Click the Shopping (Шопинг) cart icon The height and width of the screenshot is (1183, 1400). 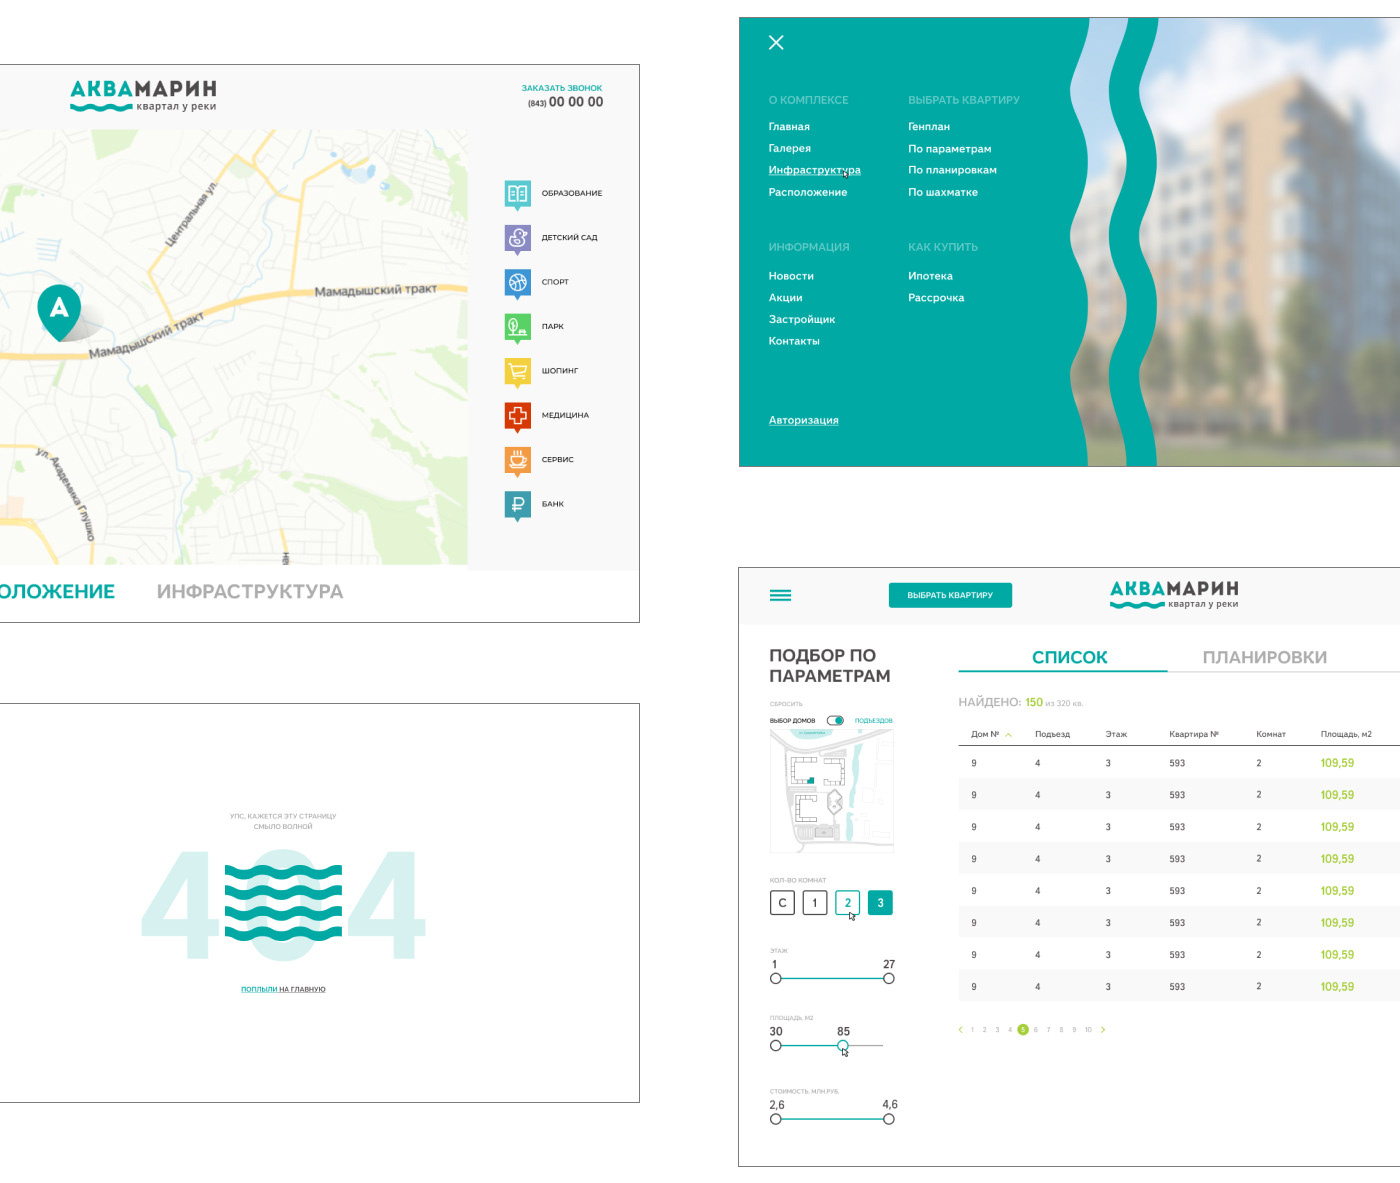pos(517,371)
